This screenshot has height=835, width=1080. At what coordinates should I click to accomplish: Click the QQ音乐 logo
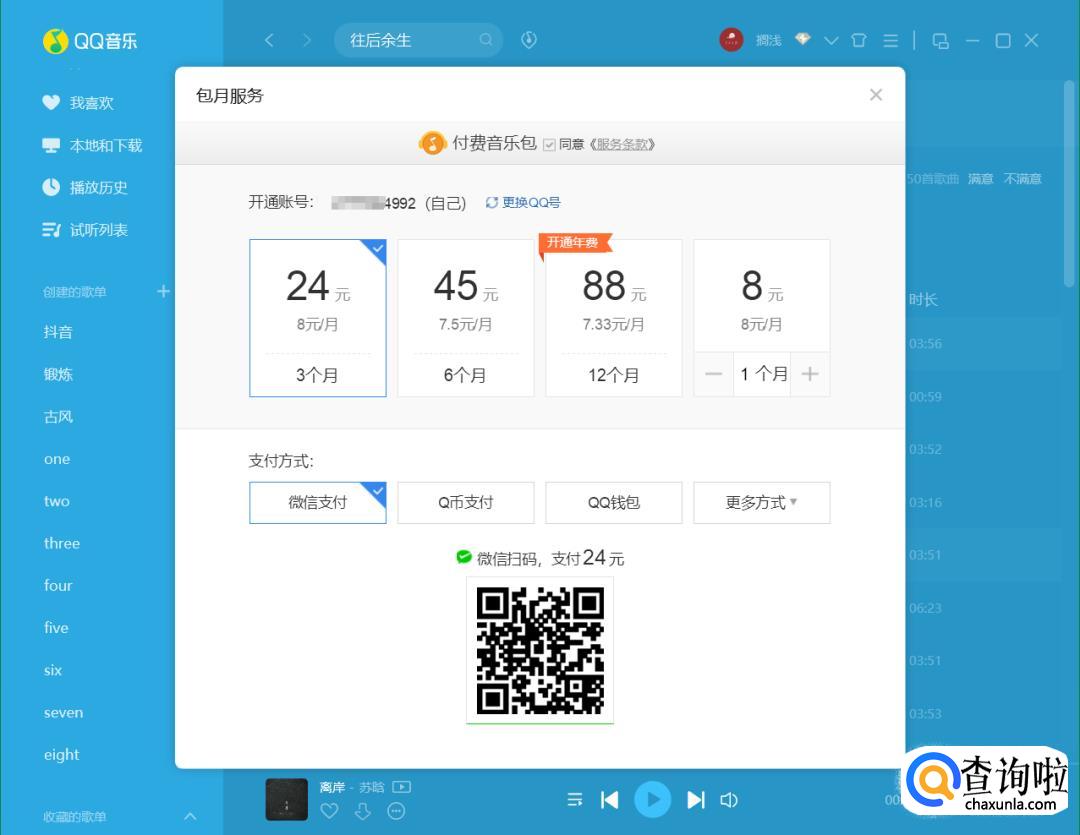[90, 41]
